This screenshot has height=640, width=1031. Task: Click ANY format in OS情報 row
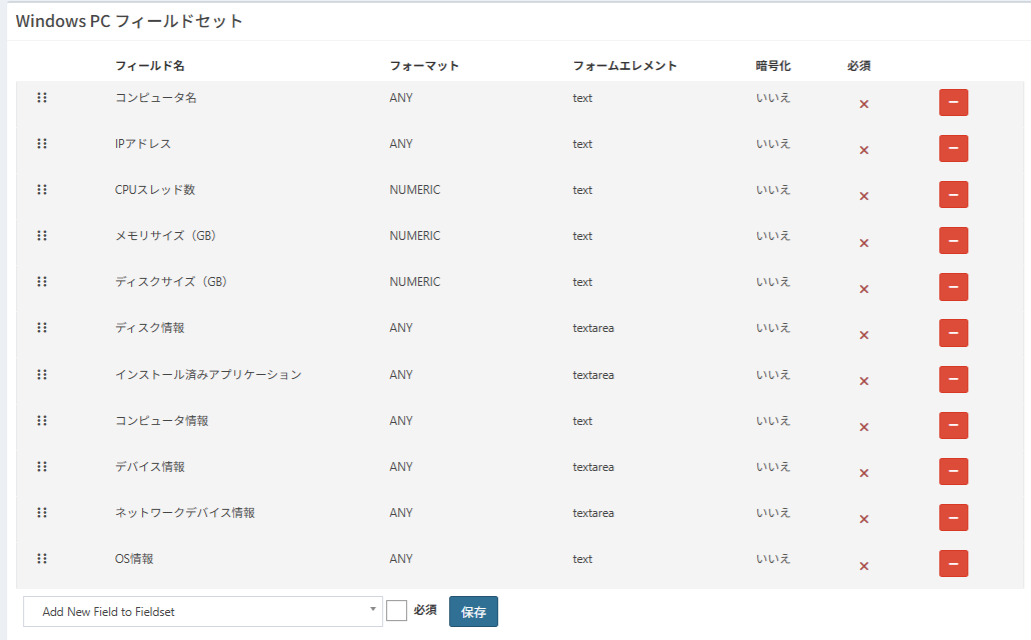point(401,558)
